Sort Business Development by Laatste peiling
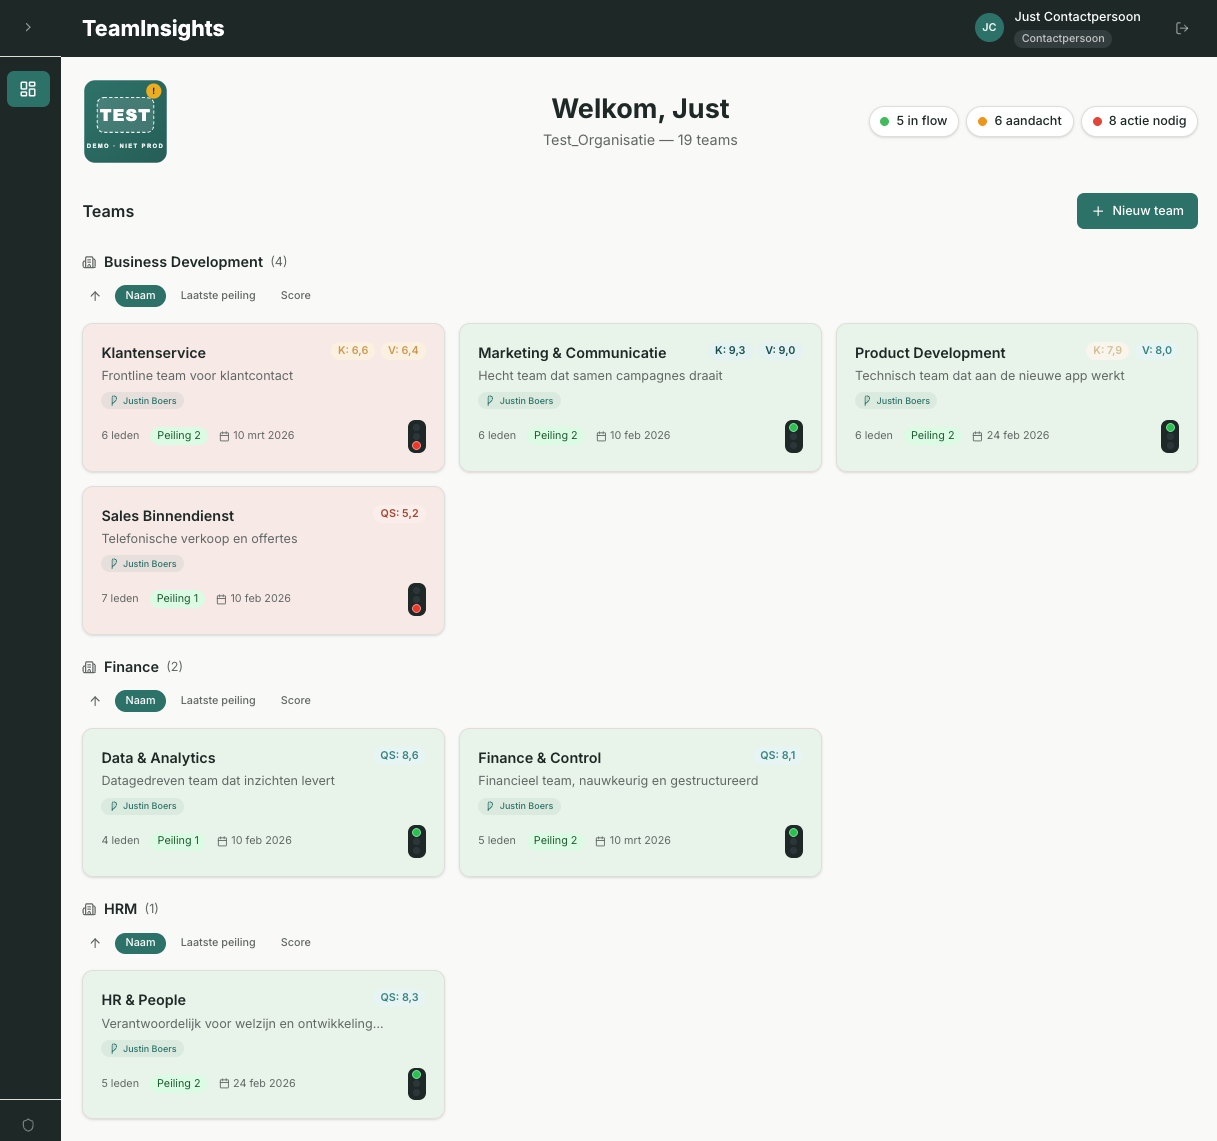This screenshot has width=1217, height=1141. tap(218, 296)
